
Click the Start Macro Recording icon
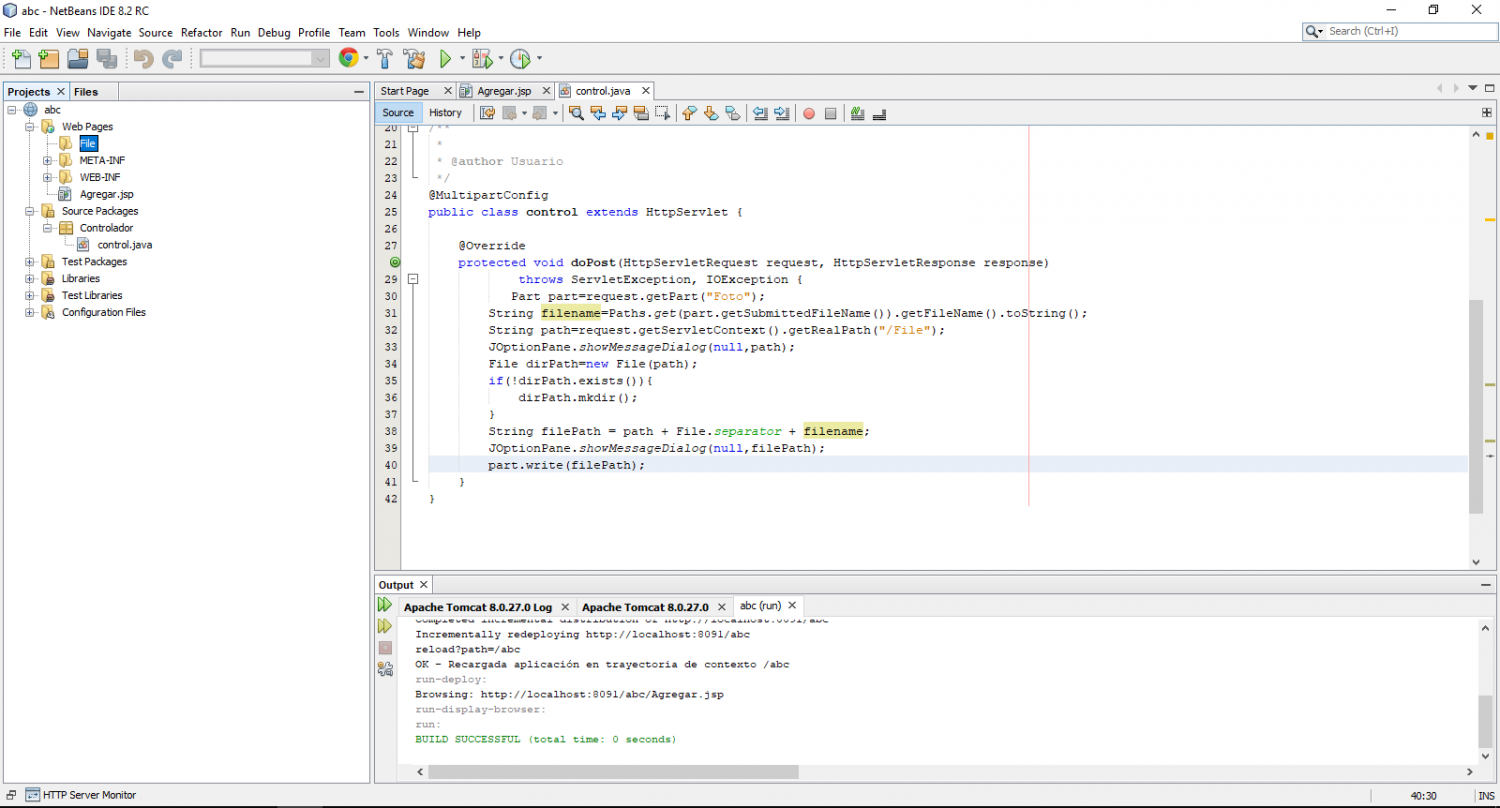(x=809, y=113)
